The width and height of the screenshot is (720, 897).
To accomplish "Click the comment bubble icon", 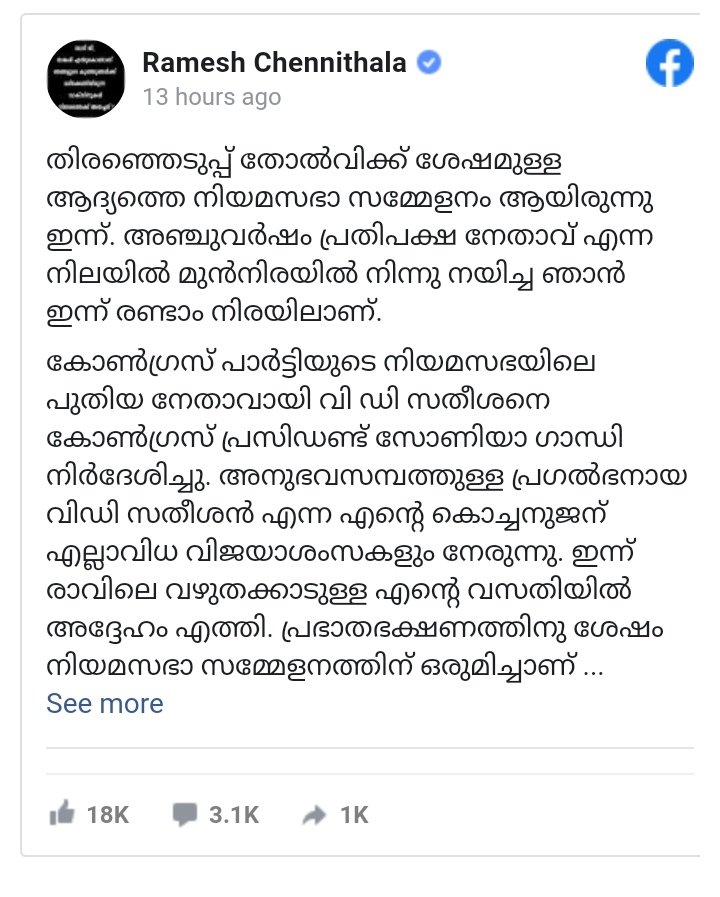I will click(x=184, y=815).
